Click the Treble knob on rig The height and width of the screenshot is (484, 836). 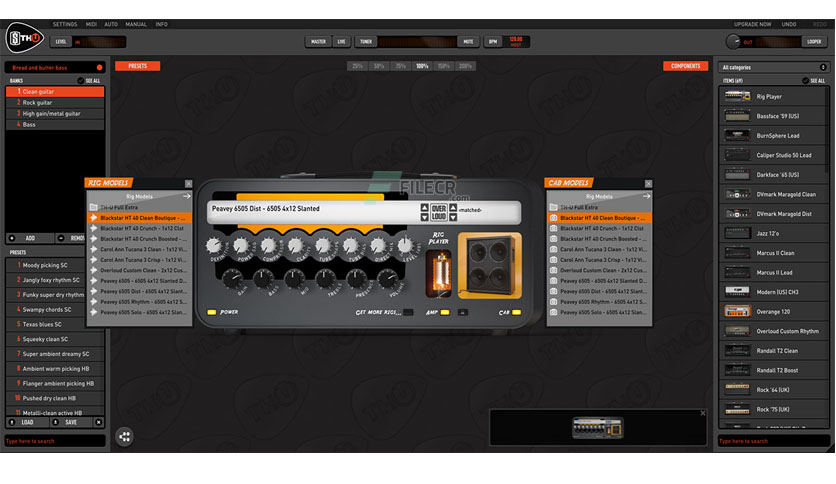325,278
